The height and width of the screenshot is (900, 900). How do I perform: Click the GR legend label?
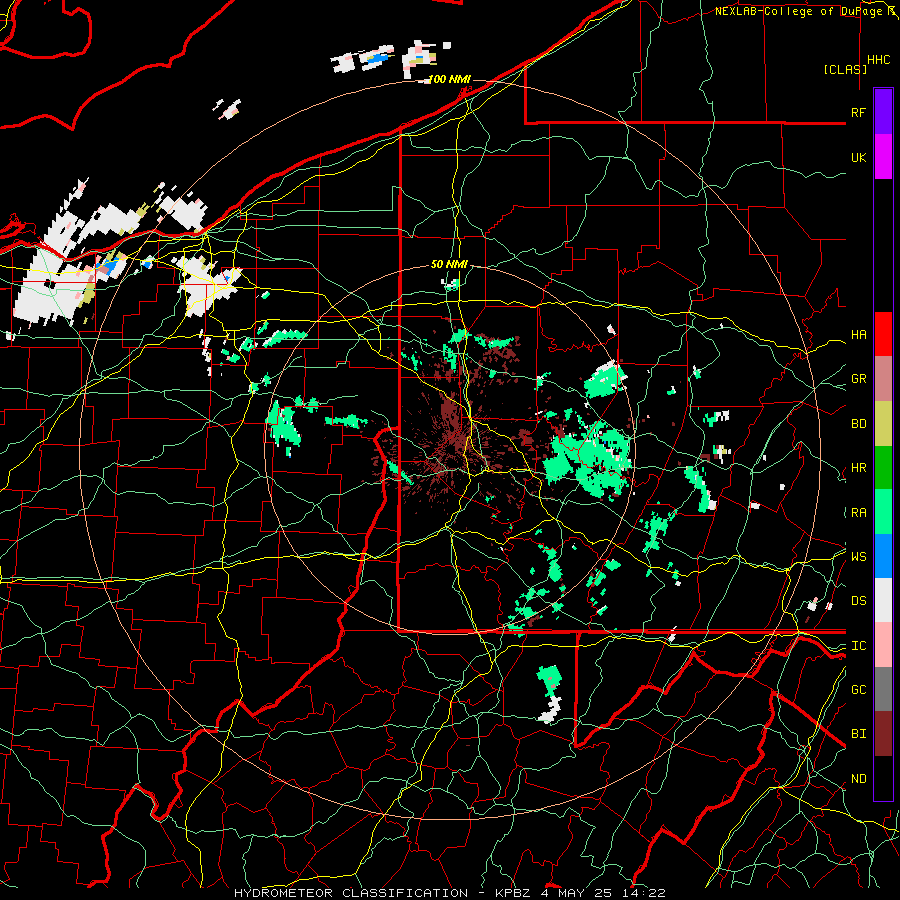click(858, 379)
